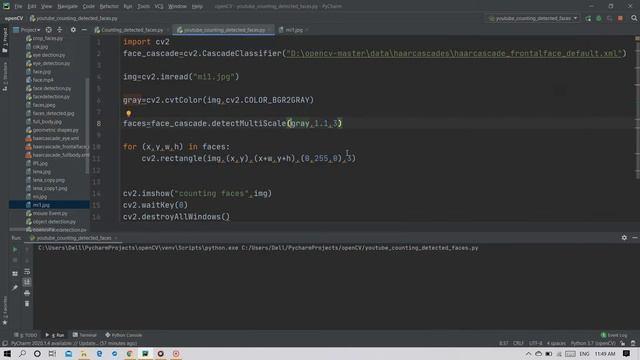
Task: Open the Event Log
Action: pyautogui.click(x=614, y=335)
